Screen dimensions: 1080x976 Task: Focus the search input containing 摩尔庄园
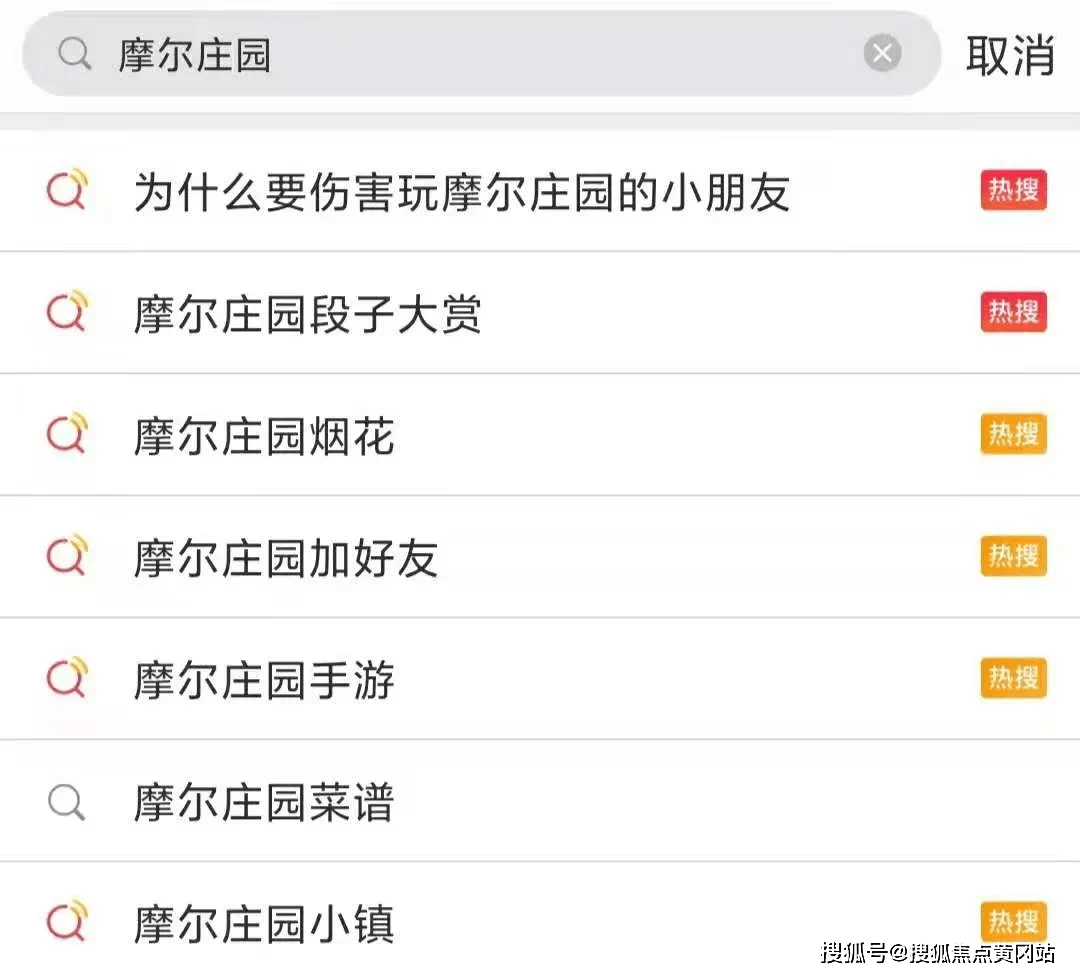[481, 54]
